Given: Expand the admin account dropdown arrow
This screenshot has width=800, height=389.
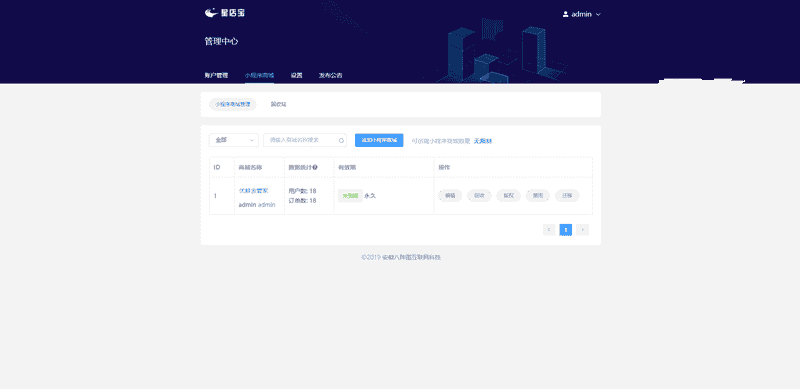Looking at the screenshot, I should coord(598,14).
